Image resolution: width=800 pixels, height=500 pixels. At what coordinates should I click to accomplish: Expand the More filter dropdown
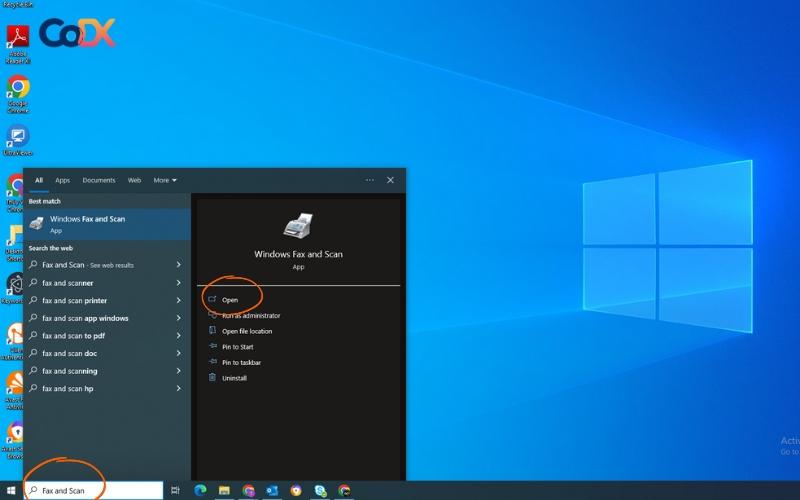(165, 180)
